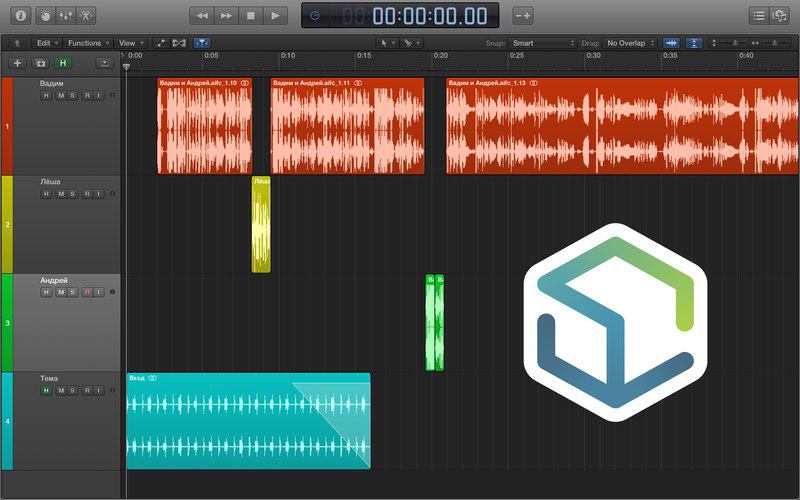Select the Вадим track name
800x500 pixels.
[x=52, y=83]
